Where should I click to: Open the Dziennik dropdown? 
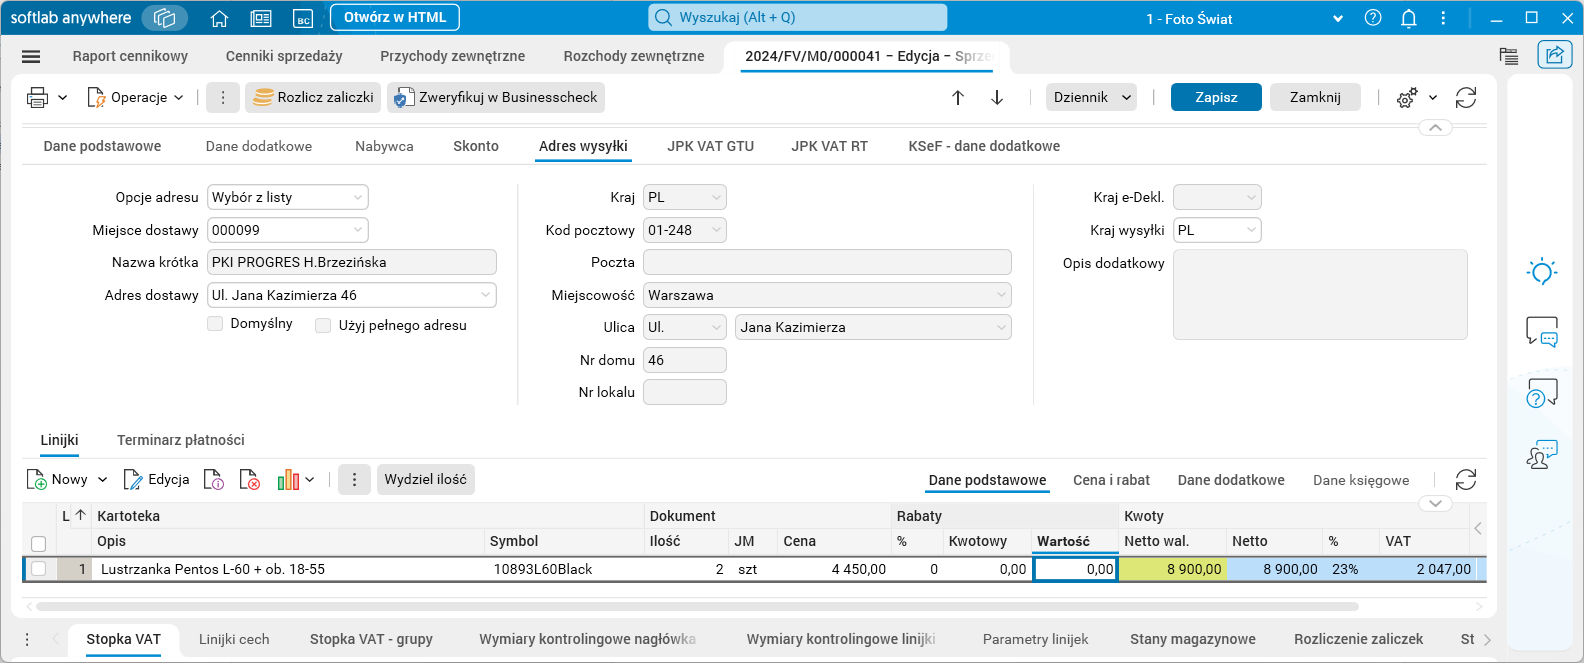(x=1091, y=97)
